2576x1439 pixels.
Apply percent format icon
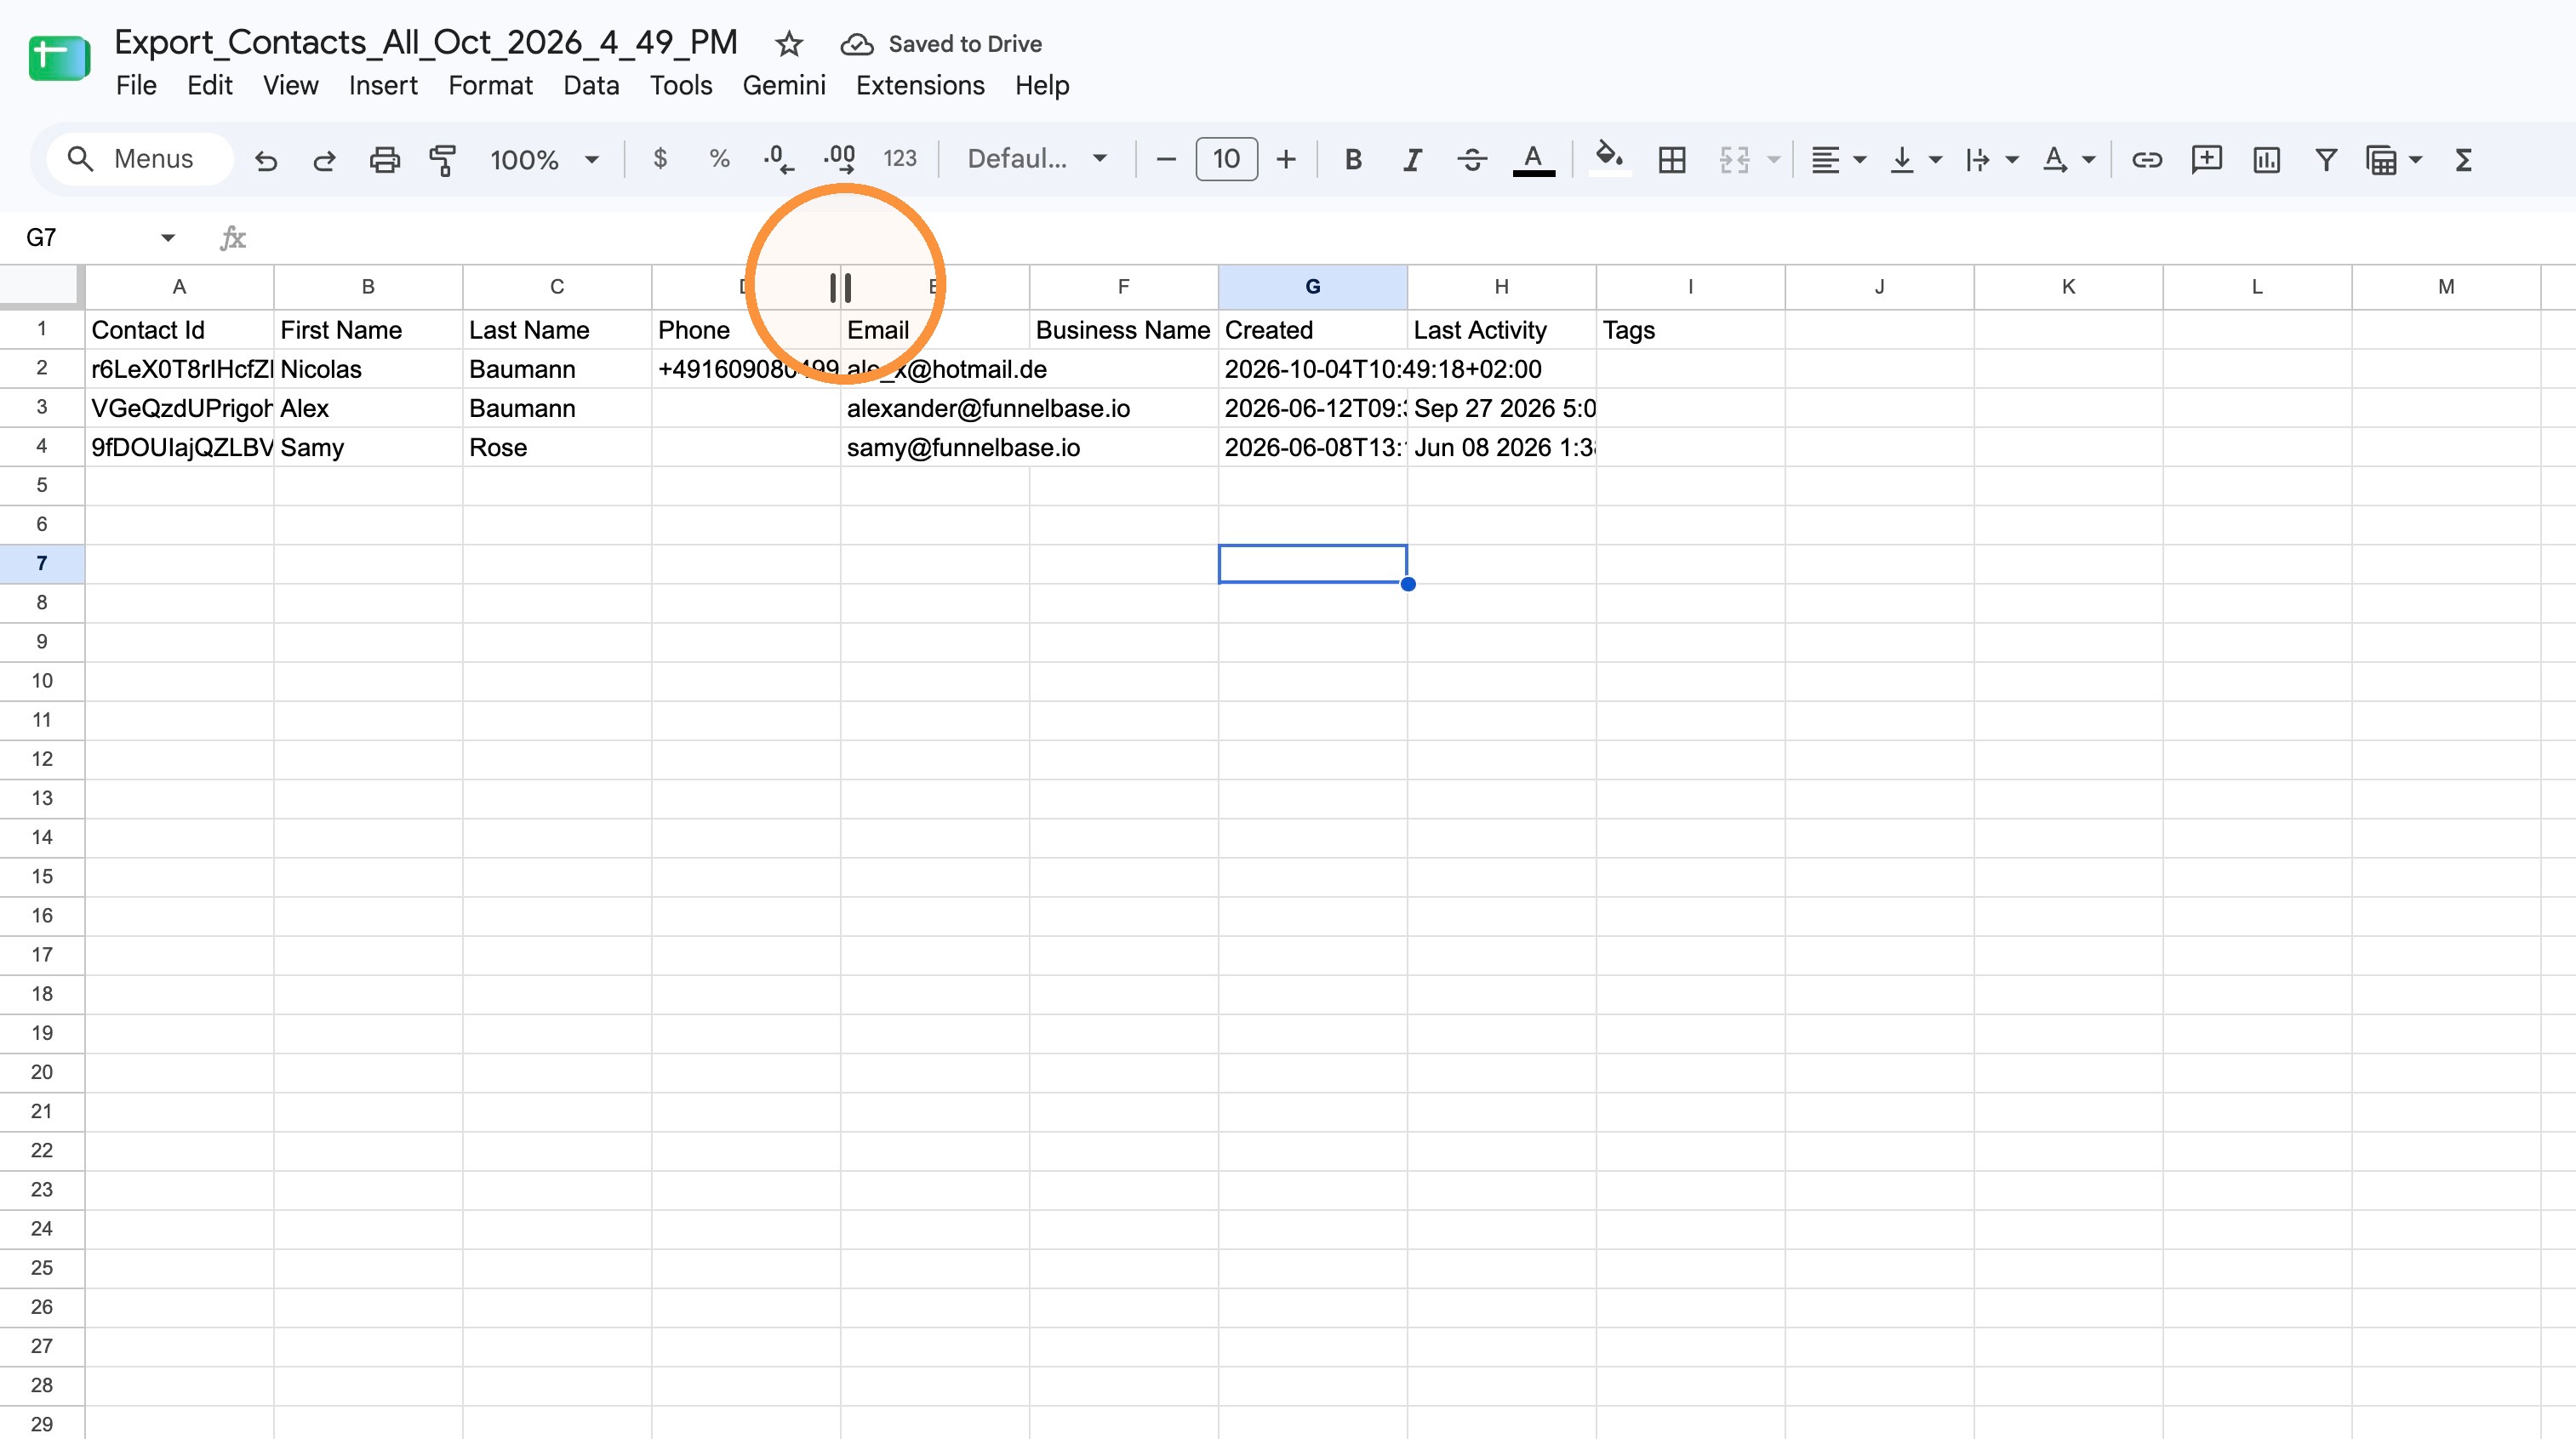tap(719, 159)
